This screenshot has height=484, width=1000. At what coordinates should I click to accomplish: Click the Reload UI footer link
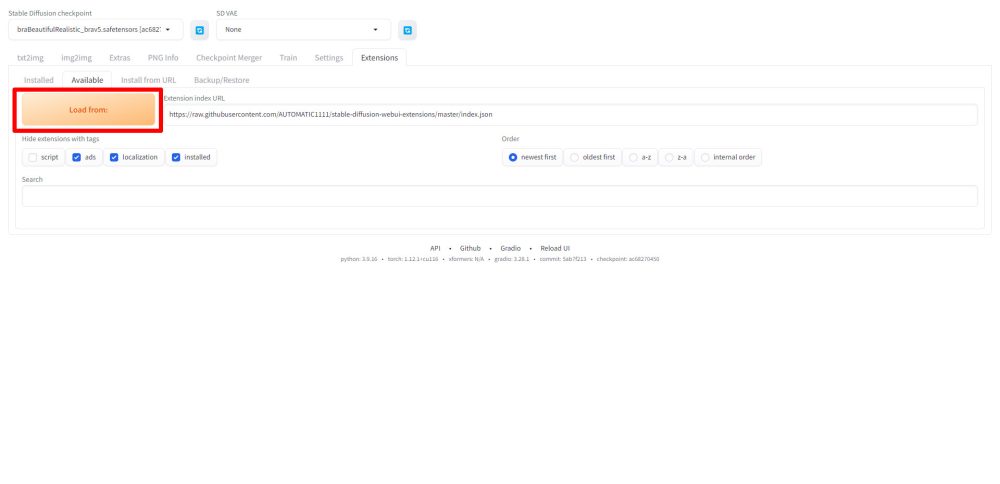tap(555, 248)
